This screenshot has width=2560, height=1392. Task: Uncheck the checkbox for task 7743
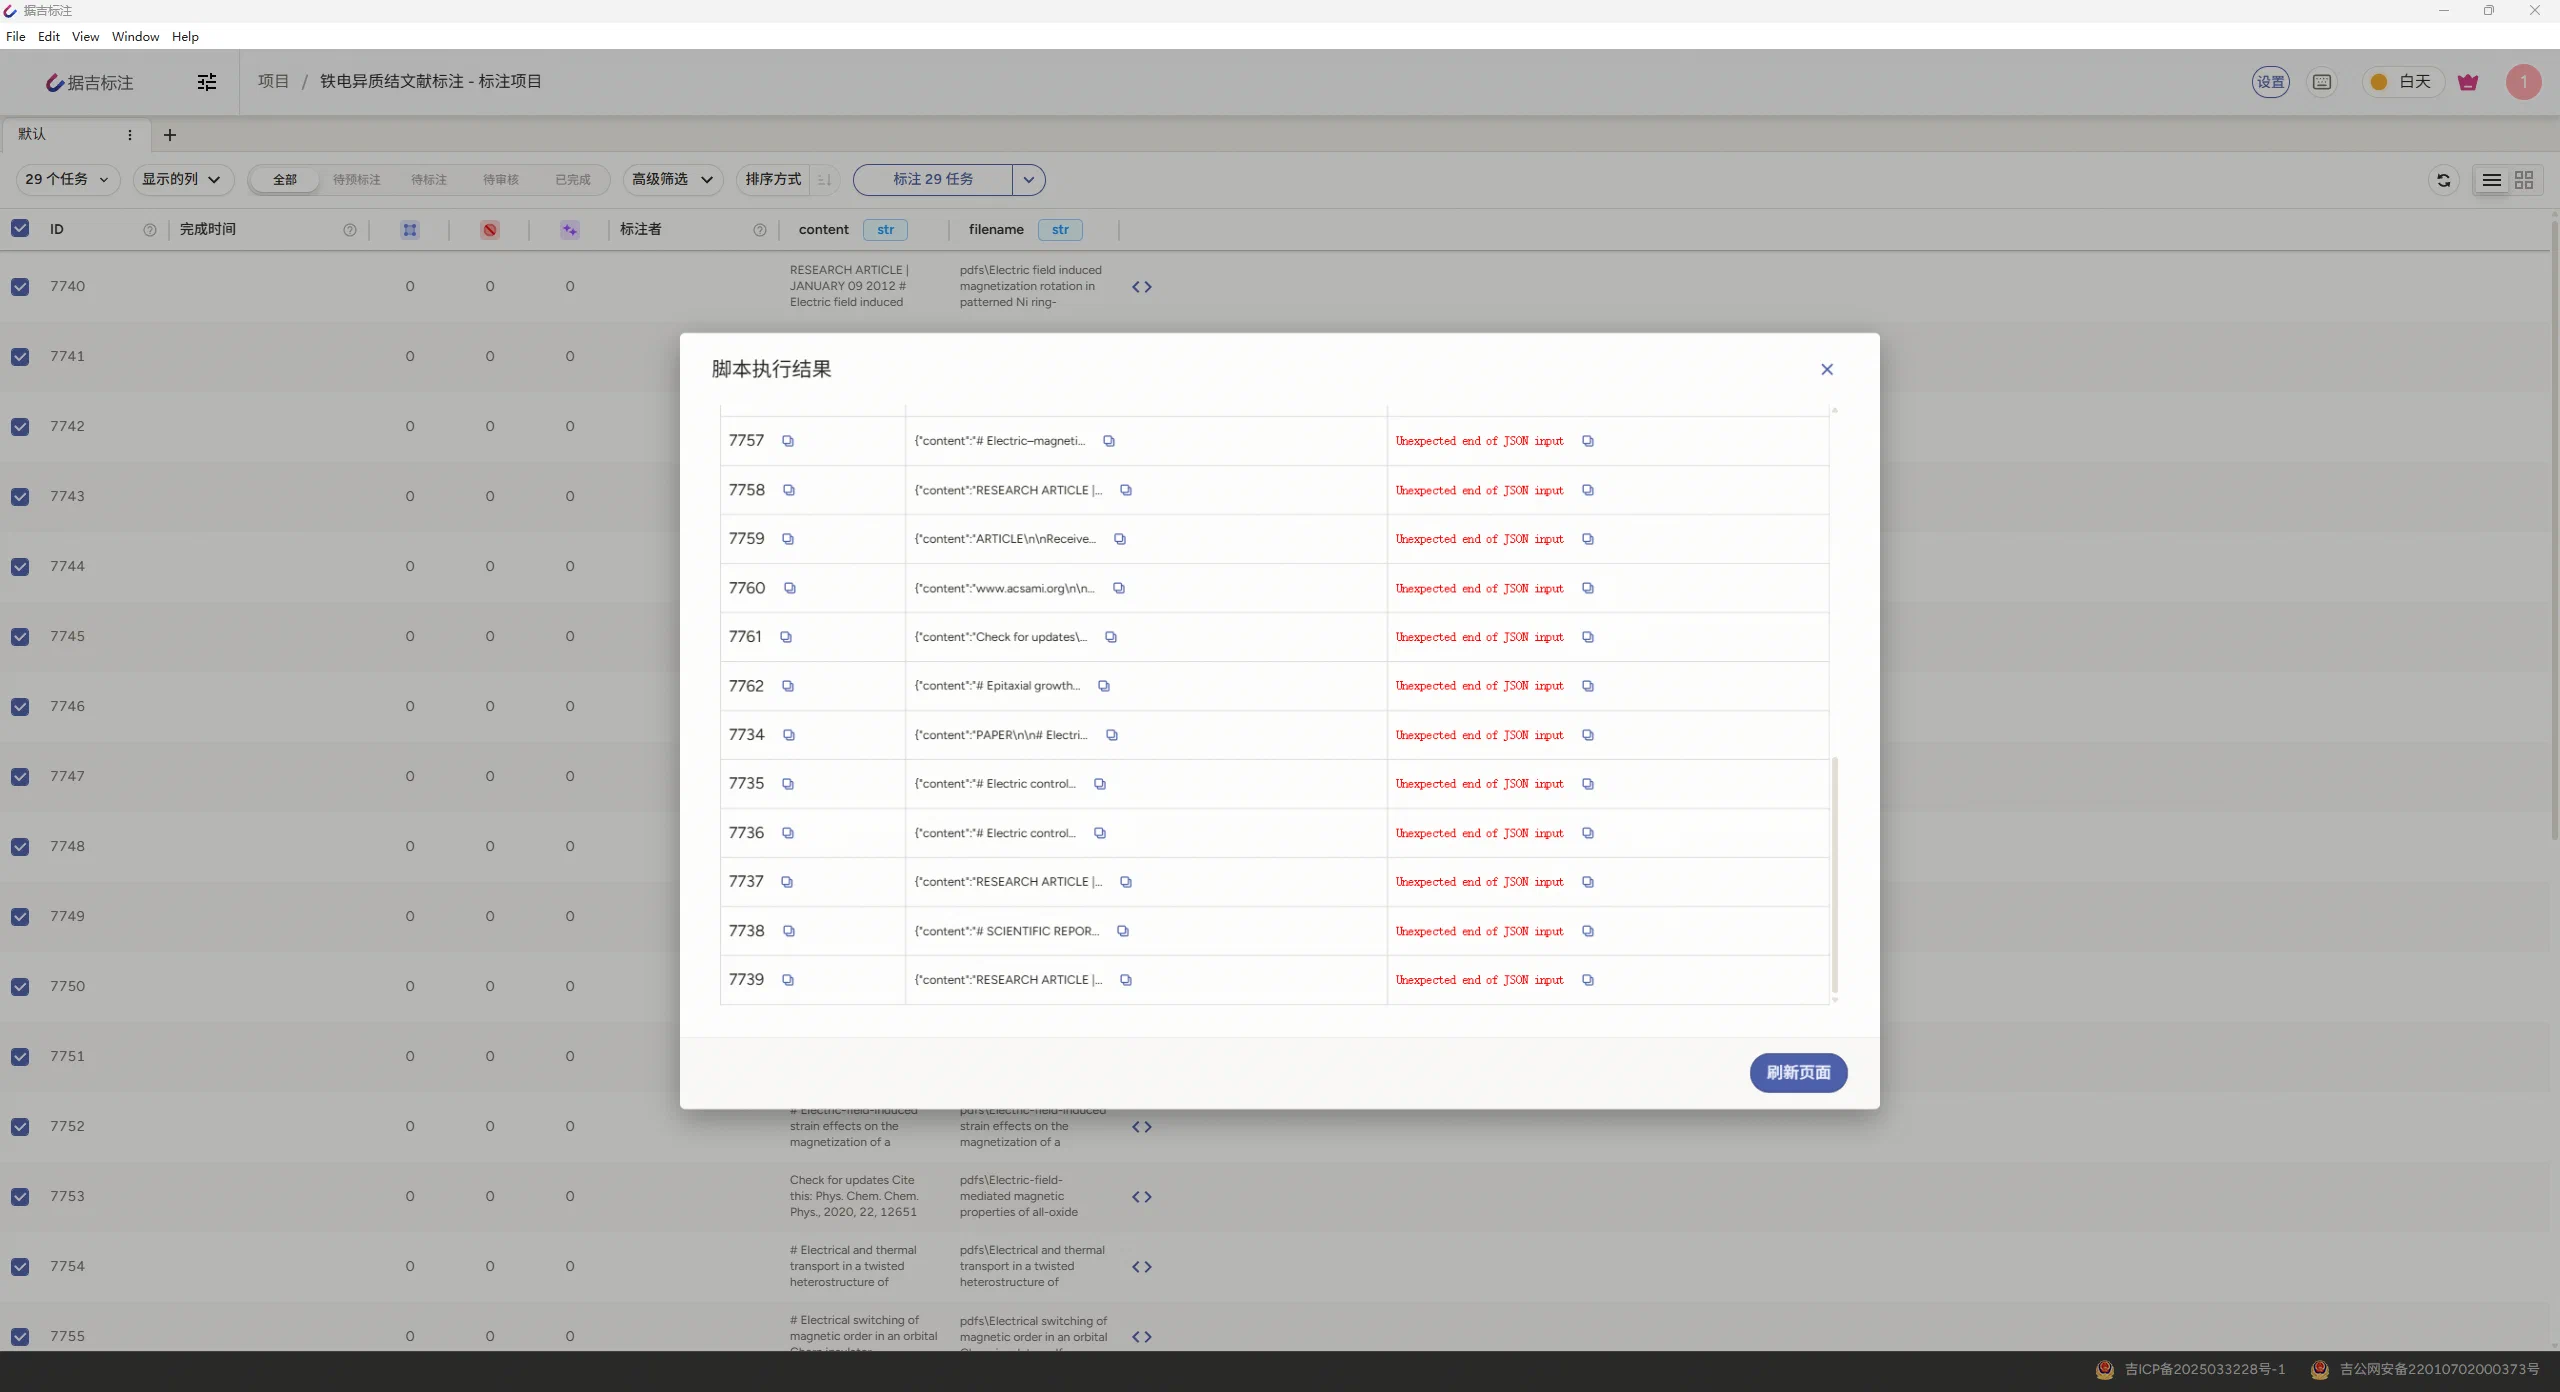tap(20, 497)
